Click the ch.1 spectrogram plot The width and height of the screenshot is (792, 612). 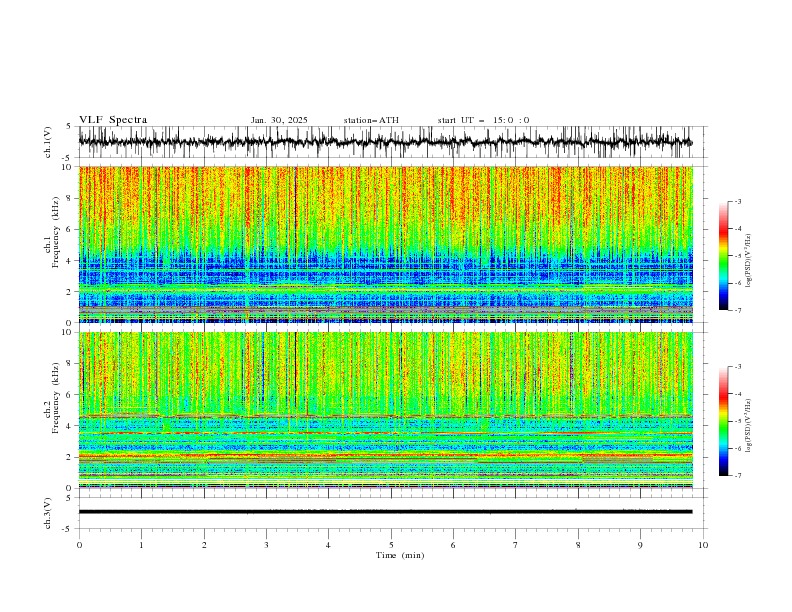tap(386, 244)
